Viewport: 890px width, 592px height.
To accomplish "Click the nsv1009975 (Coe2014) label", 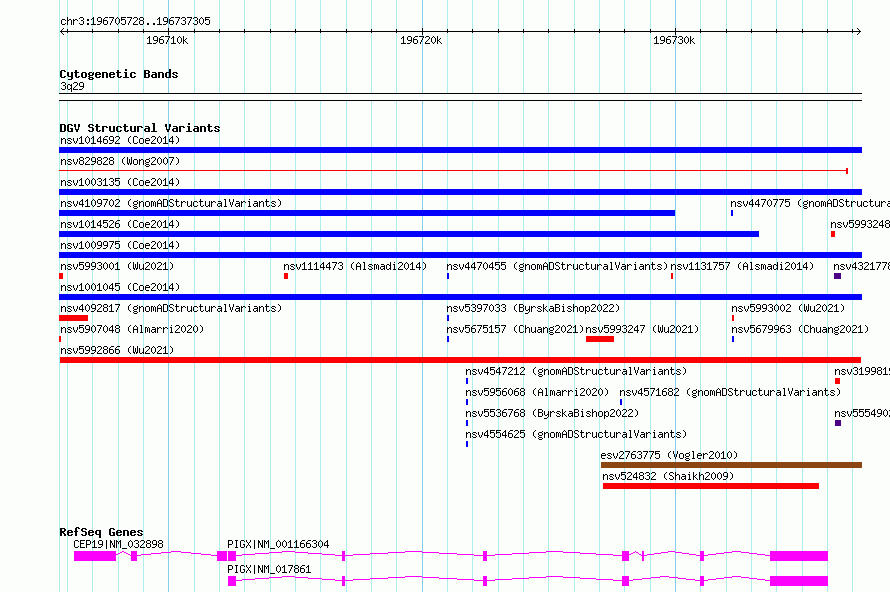I will coord(120,245).
